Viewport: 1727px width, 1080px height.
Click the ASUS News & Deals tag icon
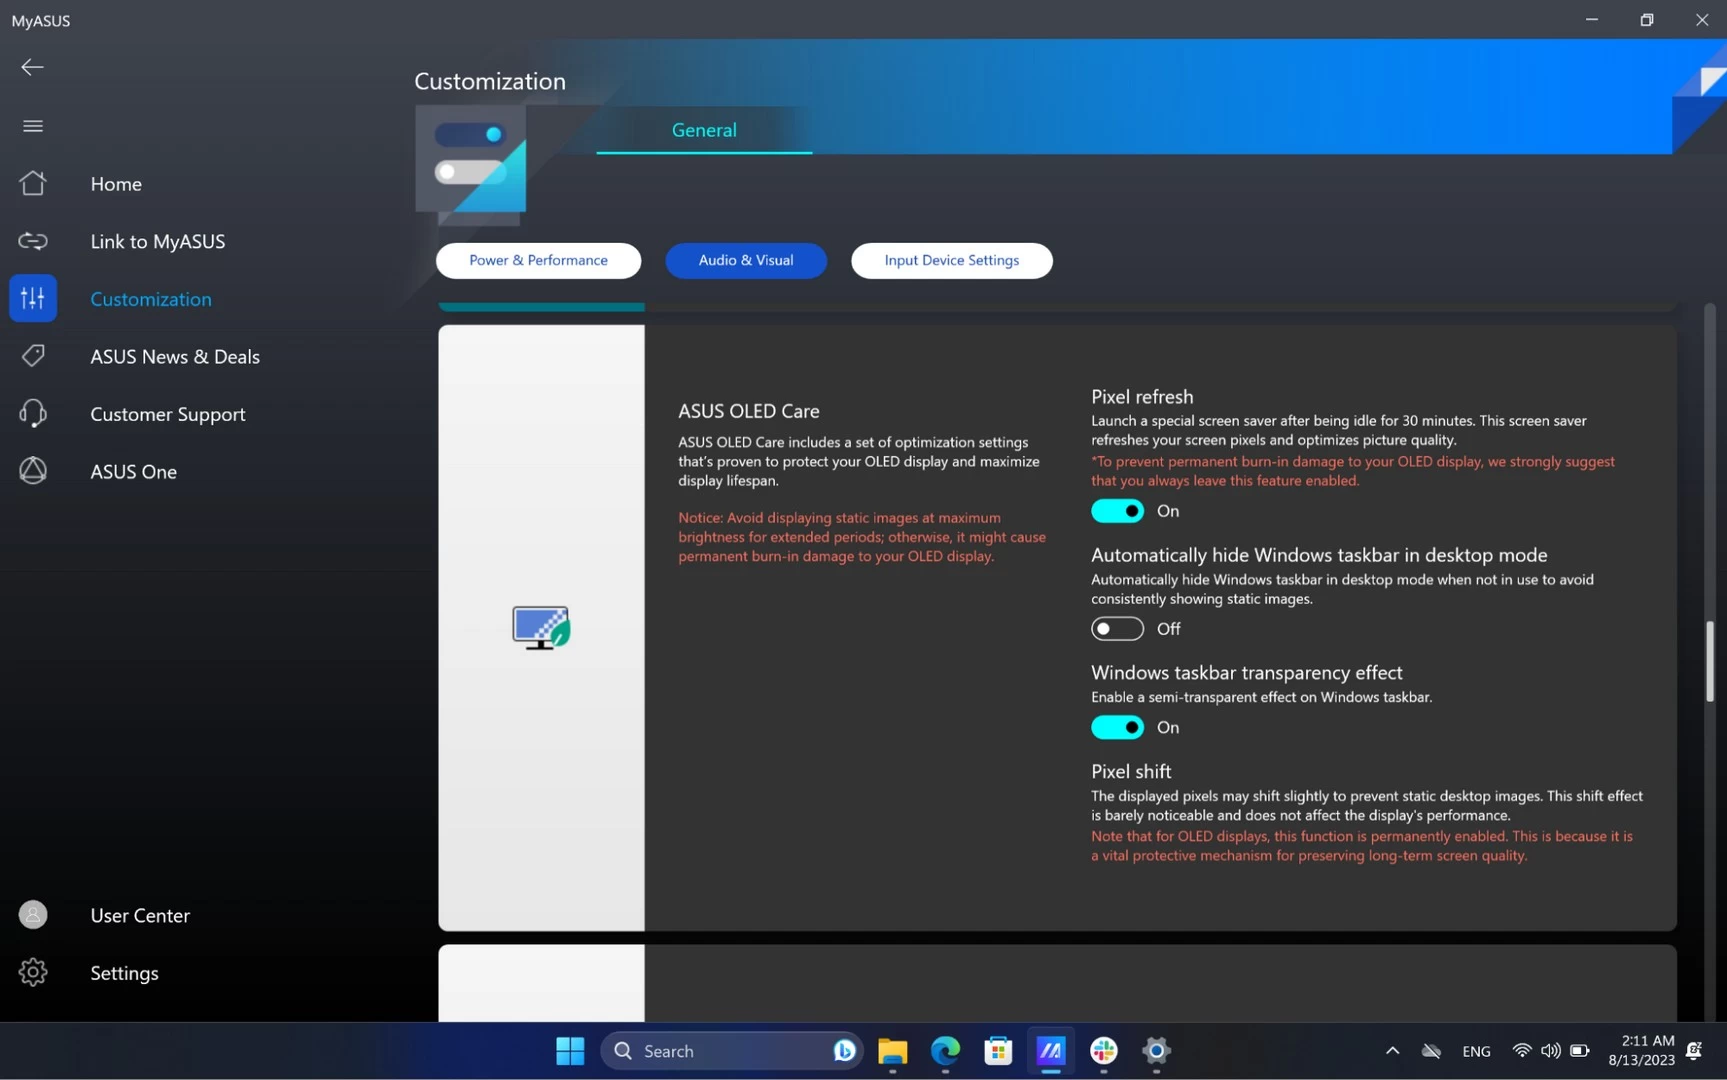coord(33,356)
